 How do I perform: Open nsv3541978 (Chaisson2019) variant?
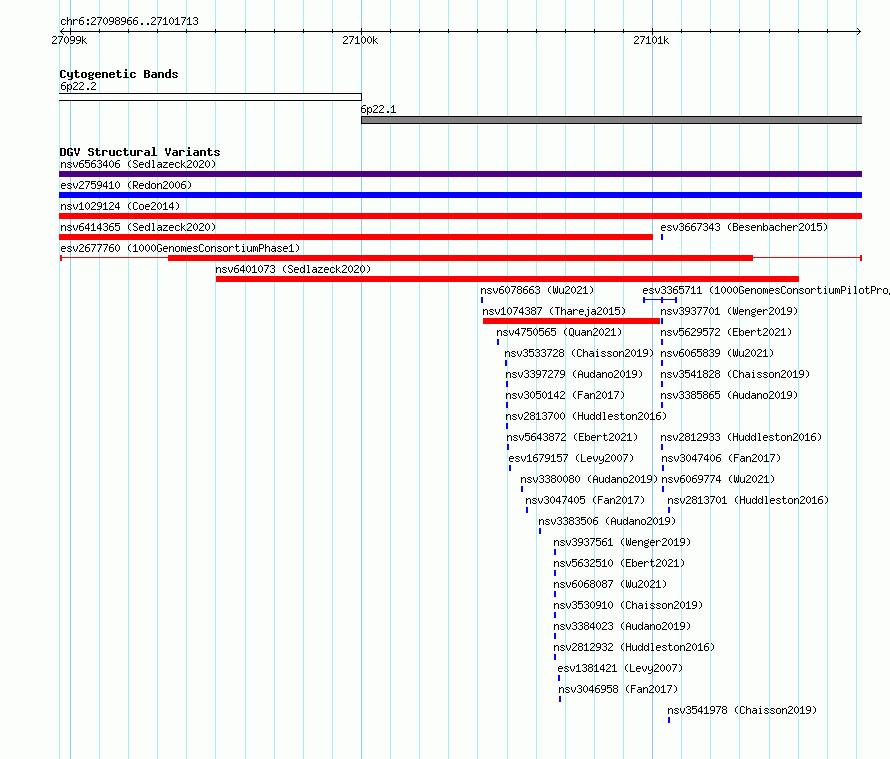point(742,710)
